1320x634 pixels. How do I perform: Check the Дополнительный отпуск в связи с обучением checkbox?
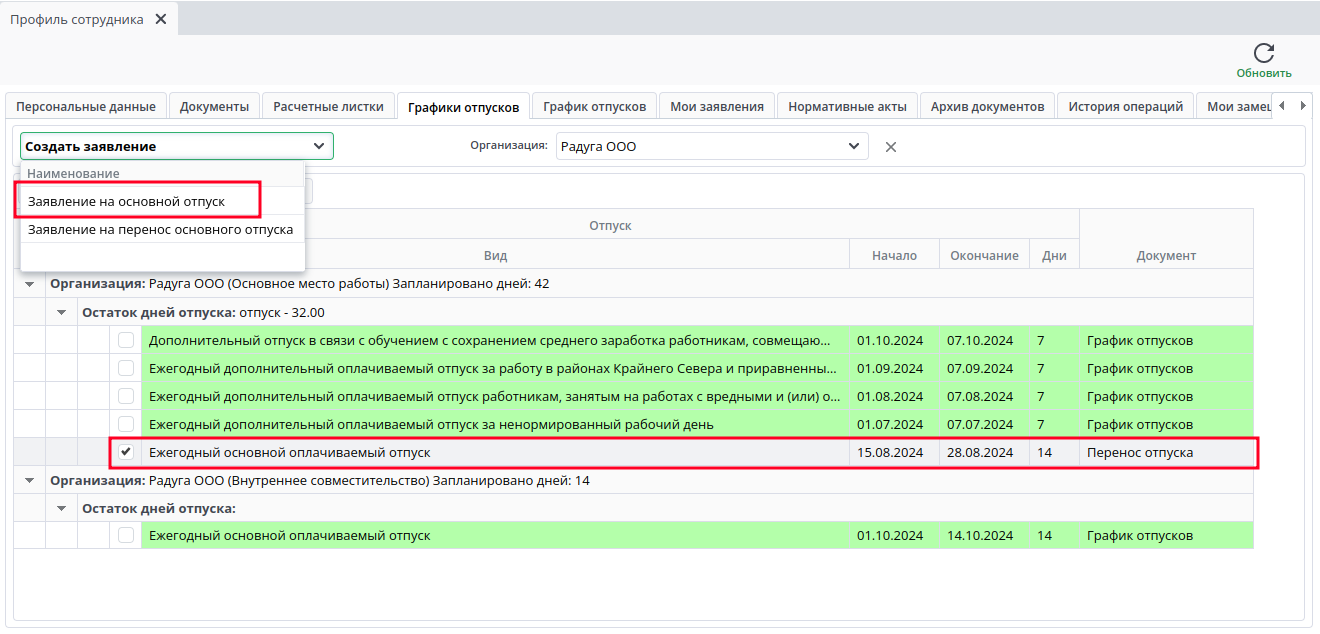(126, 340)
